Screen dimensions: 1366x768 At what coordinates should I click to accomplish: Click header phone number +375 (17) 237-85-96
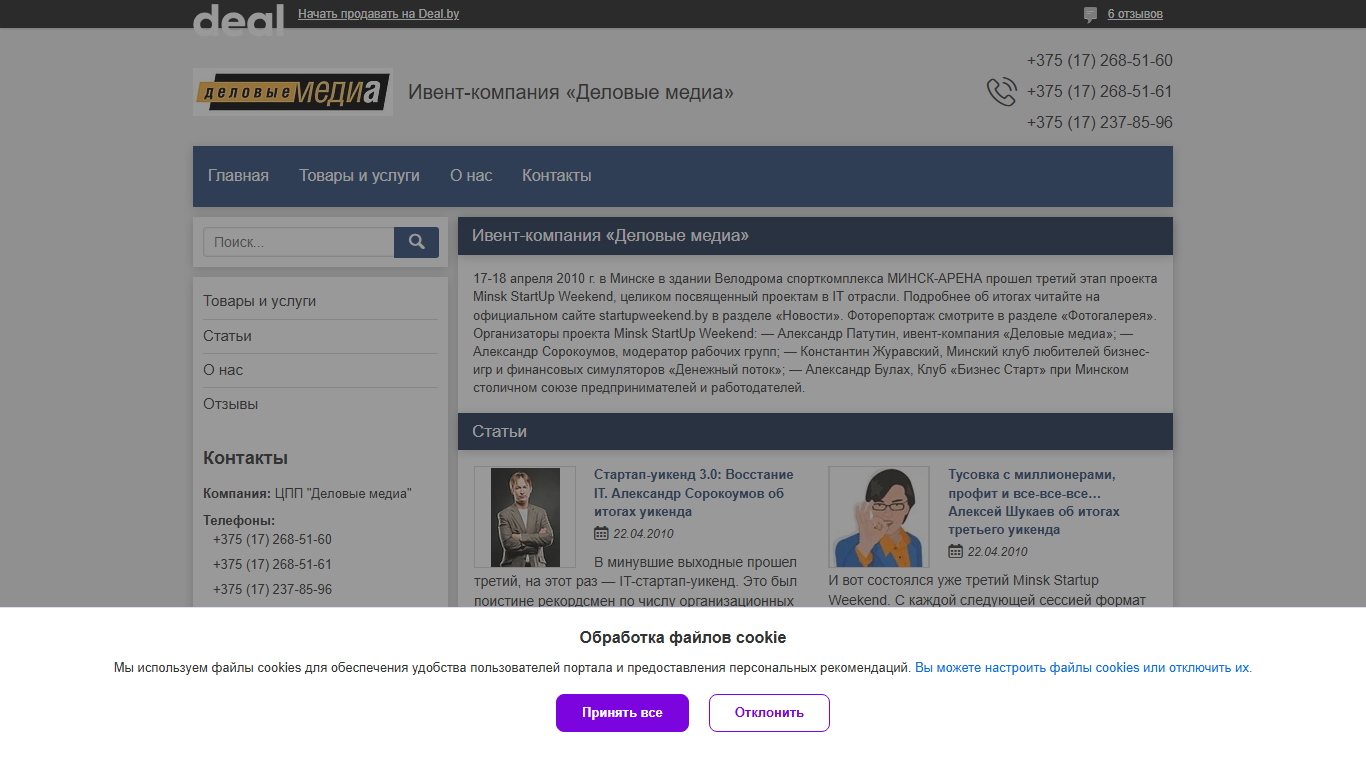[1099, 123]
